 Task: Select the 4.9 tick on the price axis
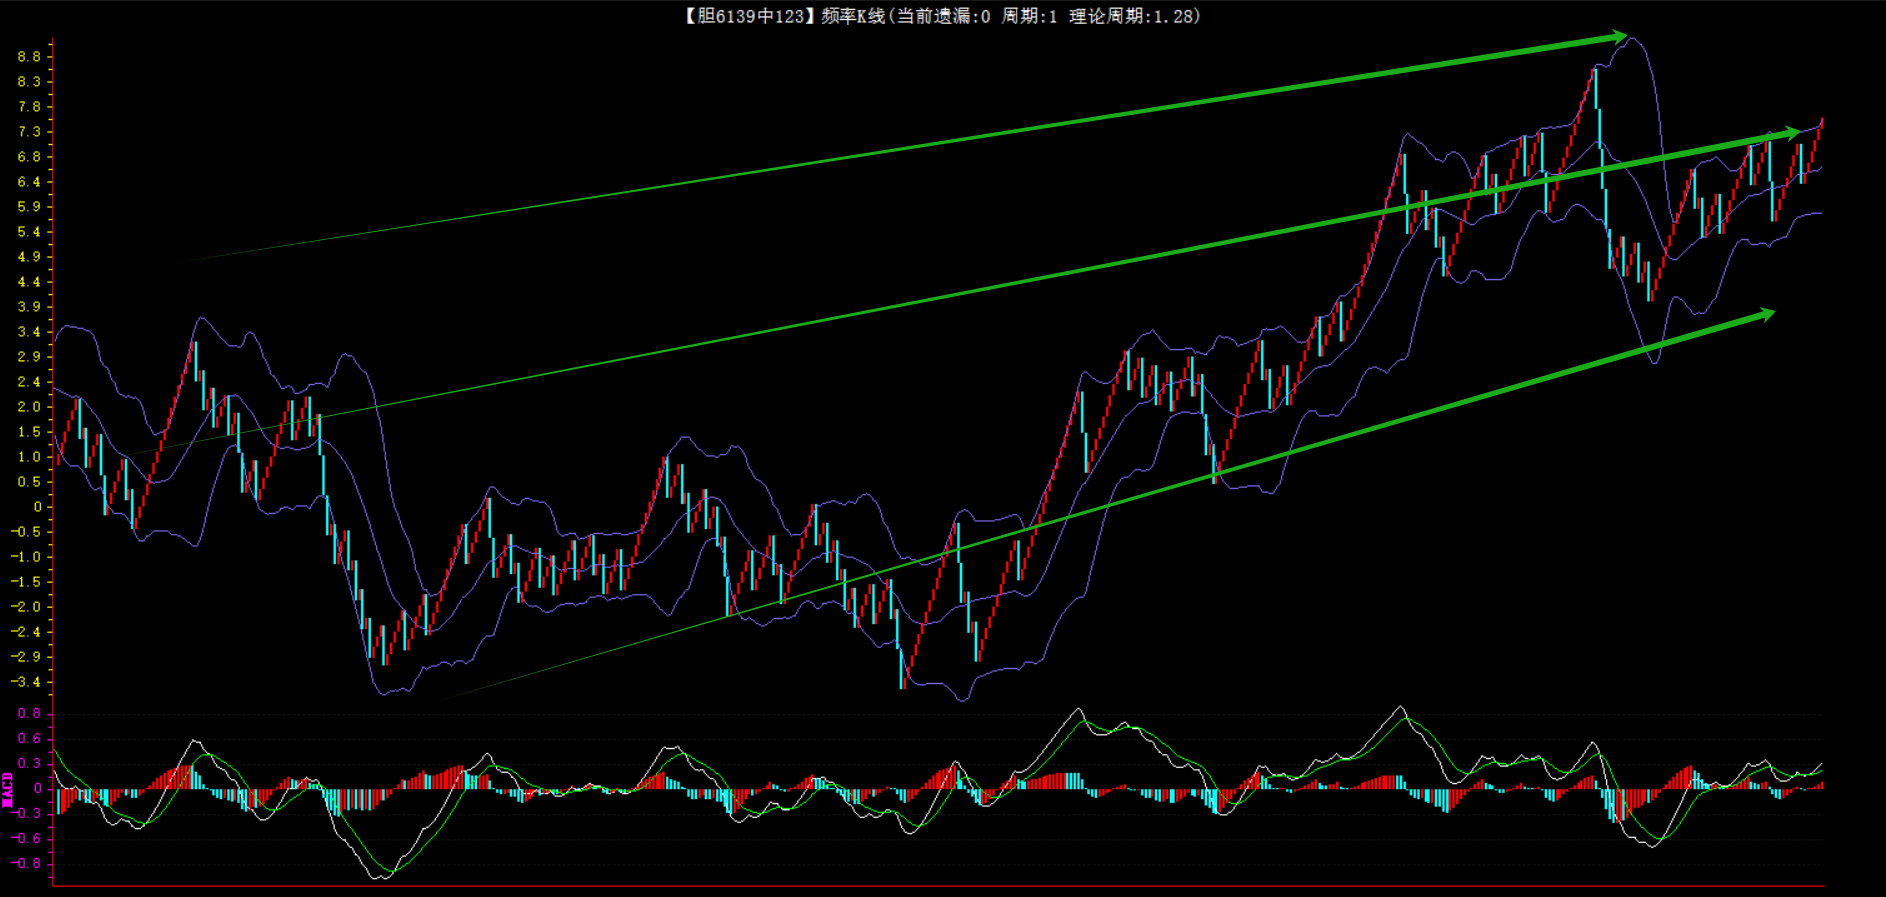pyautogui.click(x=29, y=257)
